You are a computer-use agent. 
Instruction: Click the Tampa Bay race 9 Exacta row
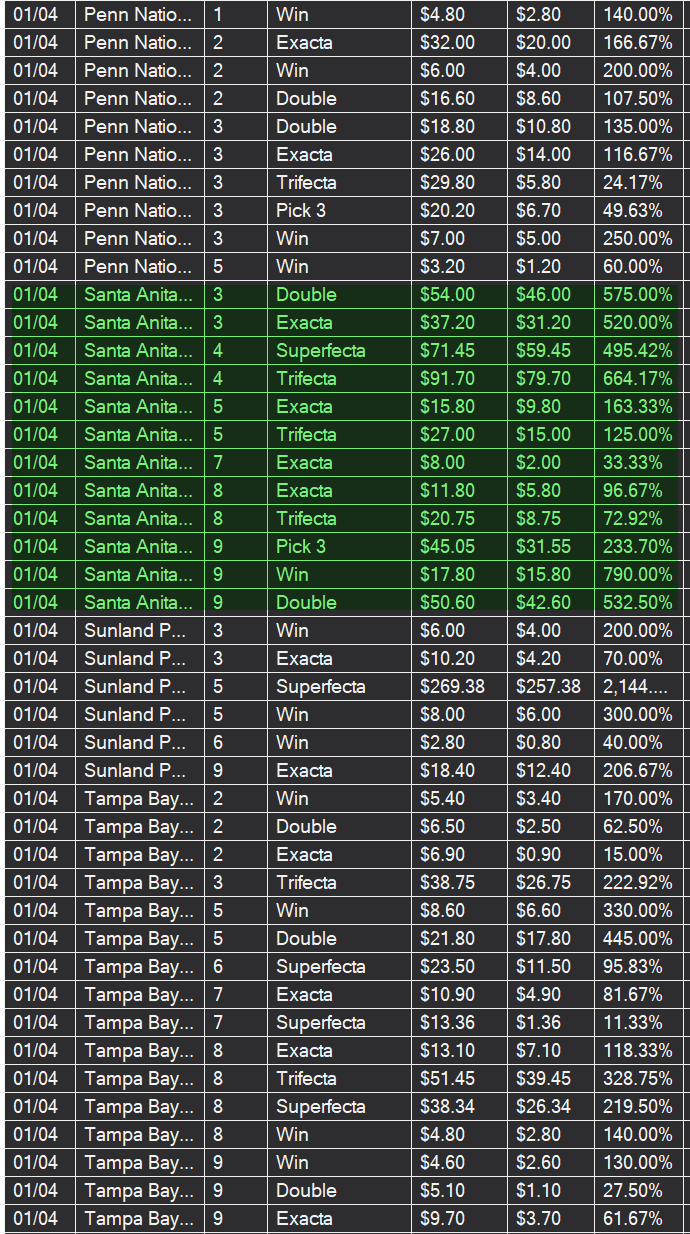click(345, 1219)
